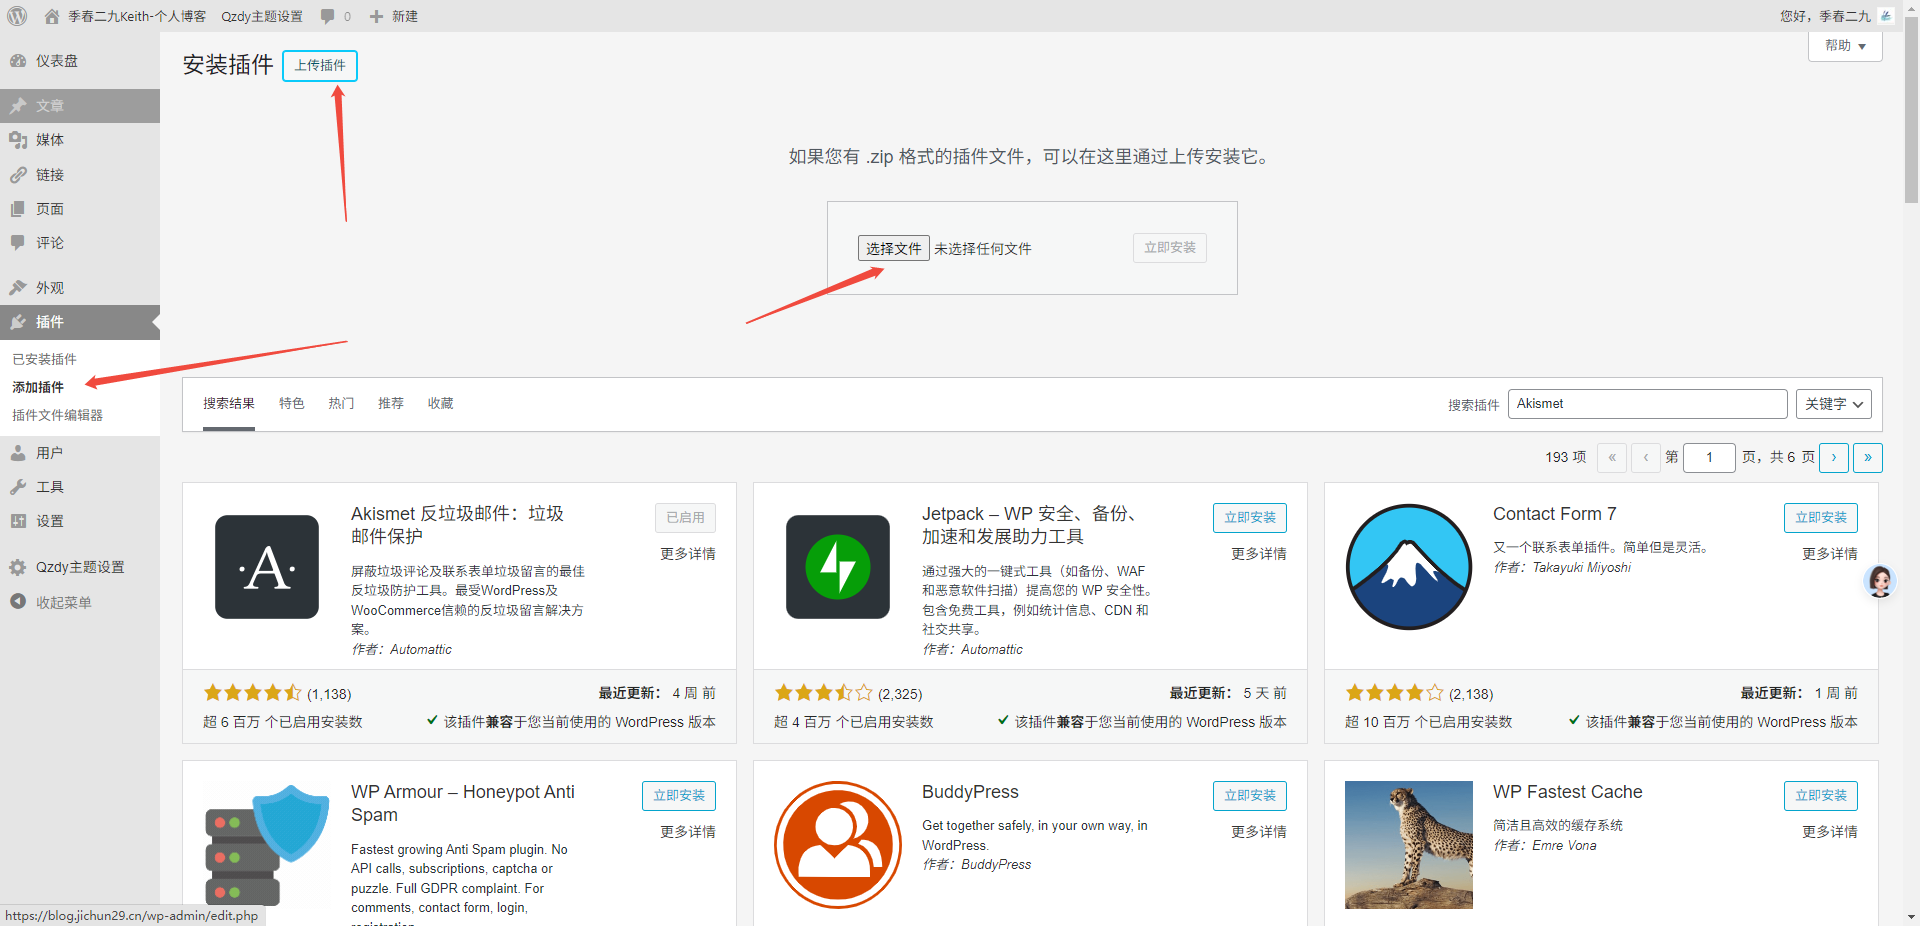
Task: Open 更多详情 for Akismet
Action: coord(688,554)
